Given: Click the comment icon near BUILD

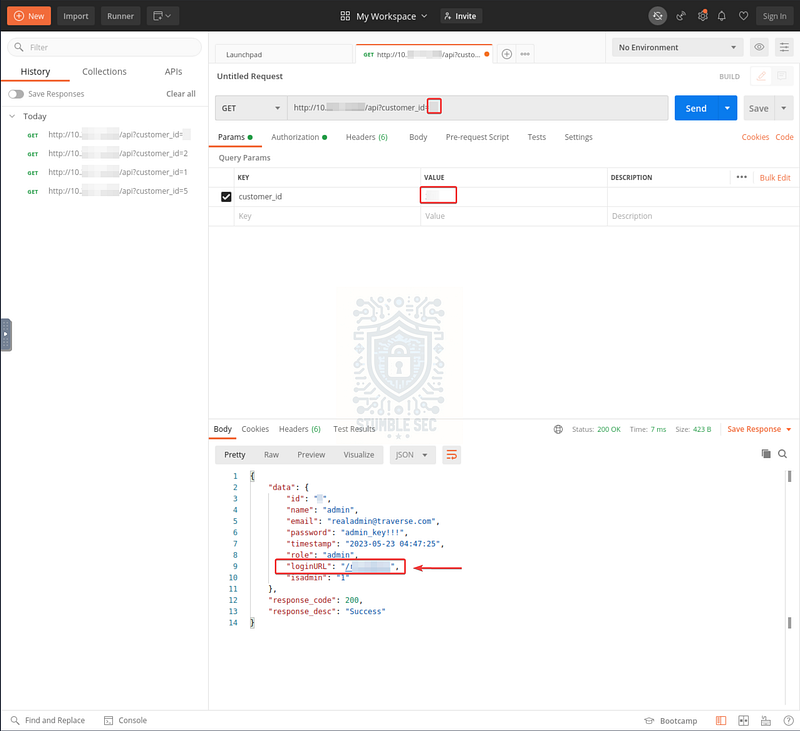Looking at the screenshot, I should (x=782, y=77).
